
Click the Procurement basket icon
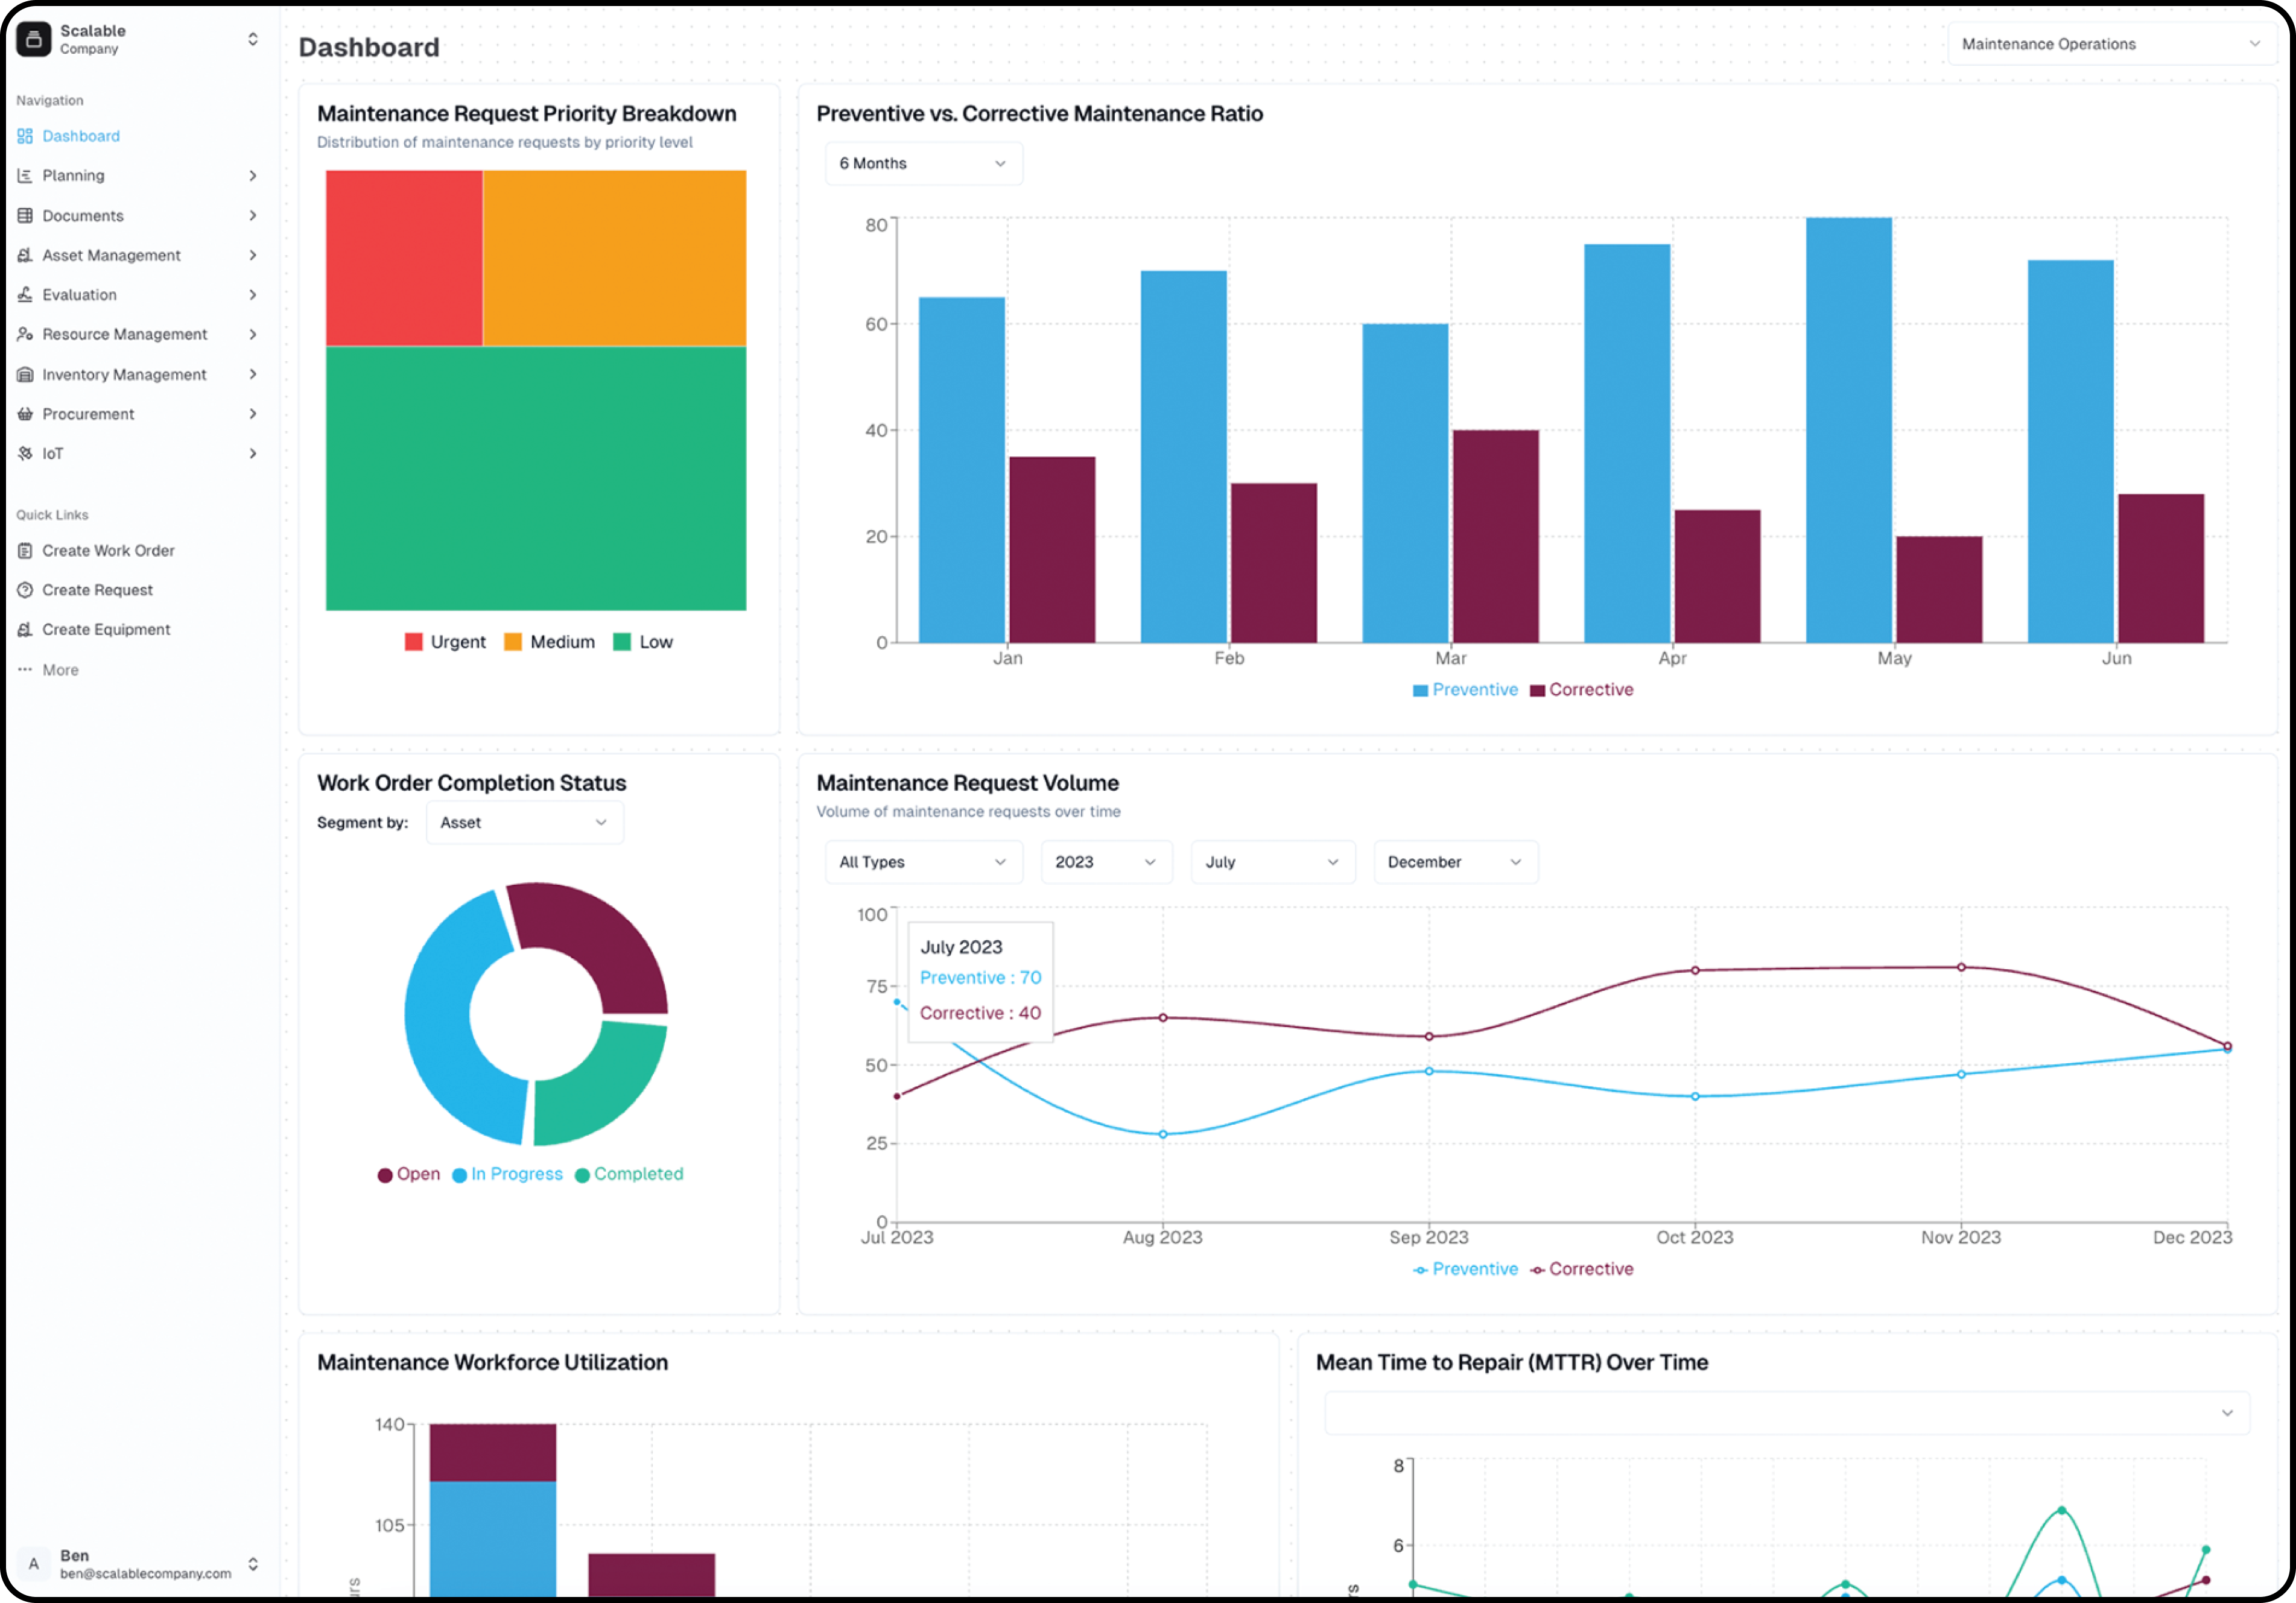click(25, 414)
